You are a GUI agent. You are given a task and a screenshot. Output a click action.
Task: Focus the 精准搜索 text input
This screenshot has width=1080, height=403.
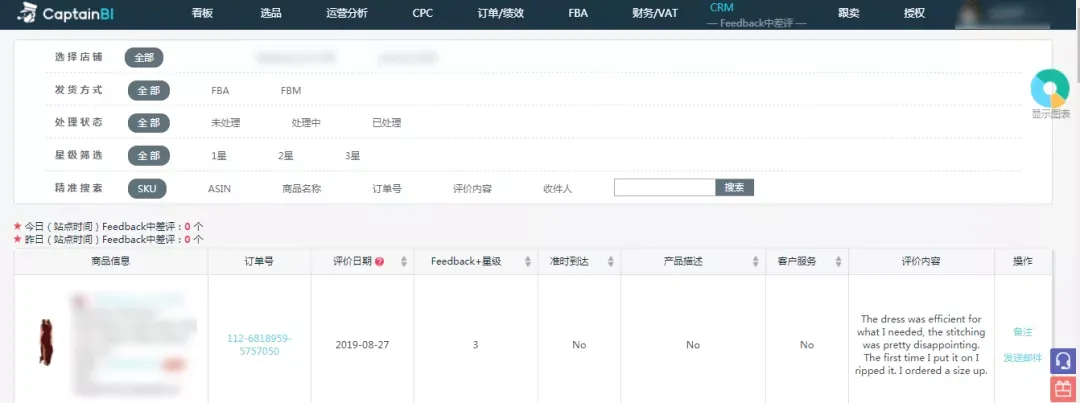pyautogui.click(x=665, y=187)
